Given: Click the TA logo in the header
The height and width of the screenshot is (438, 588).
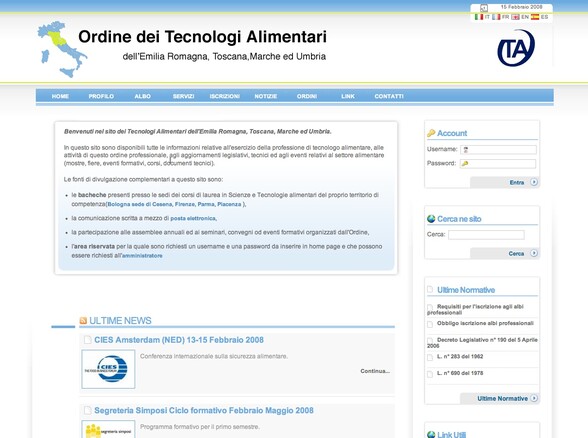Looking at the screenshot, I should click(516, 48).
